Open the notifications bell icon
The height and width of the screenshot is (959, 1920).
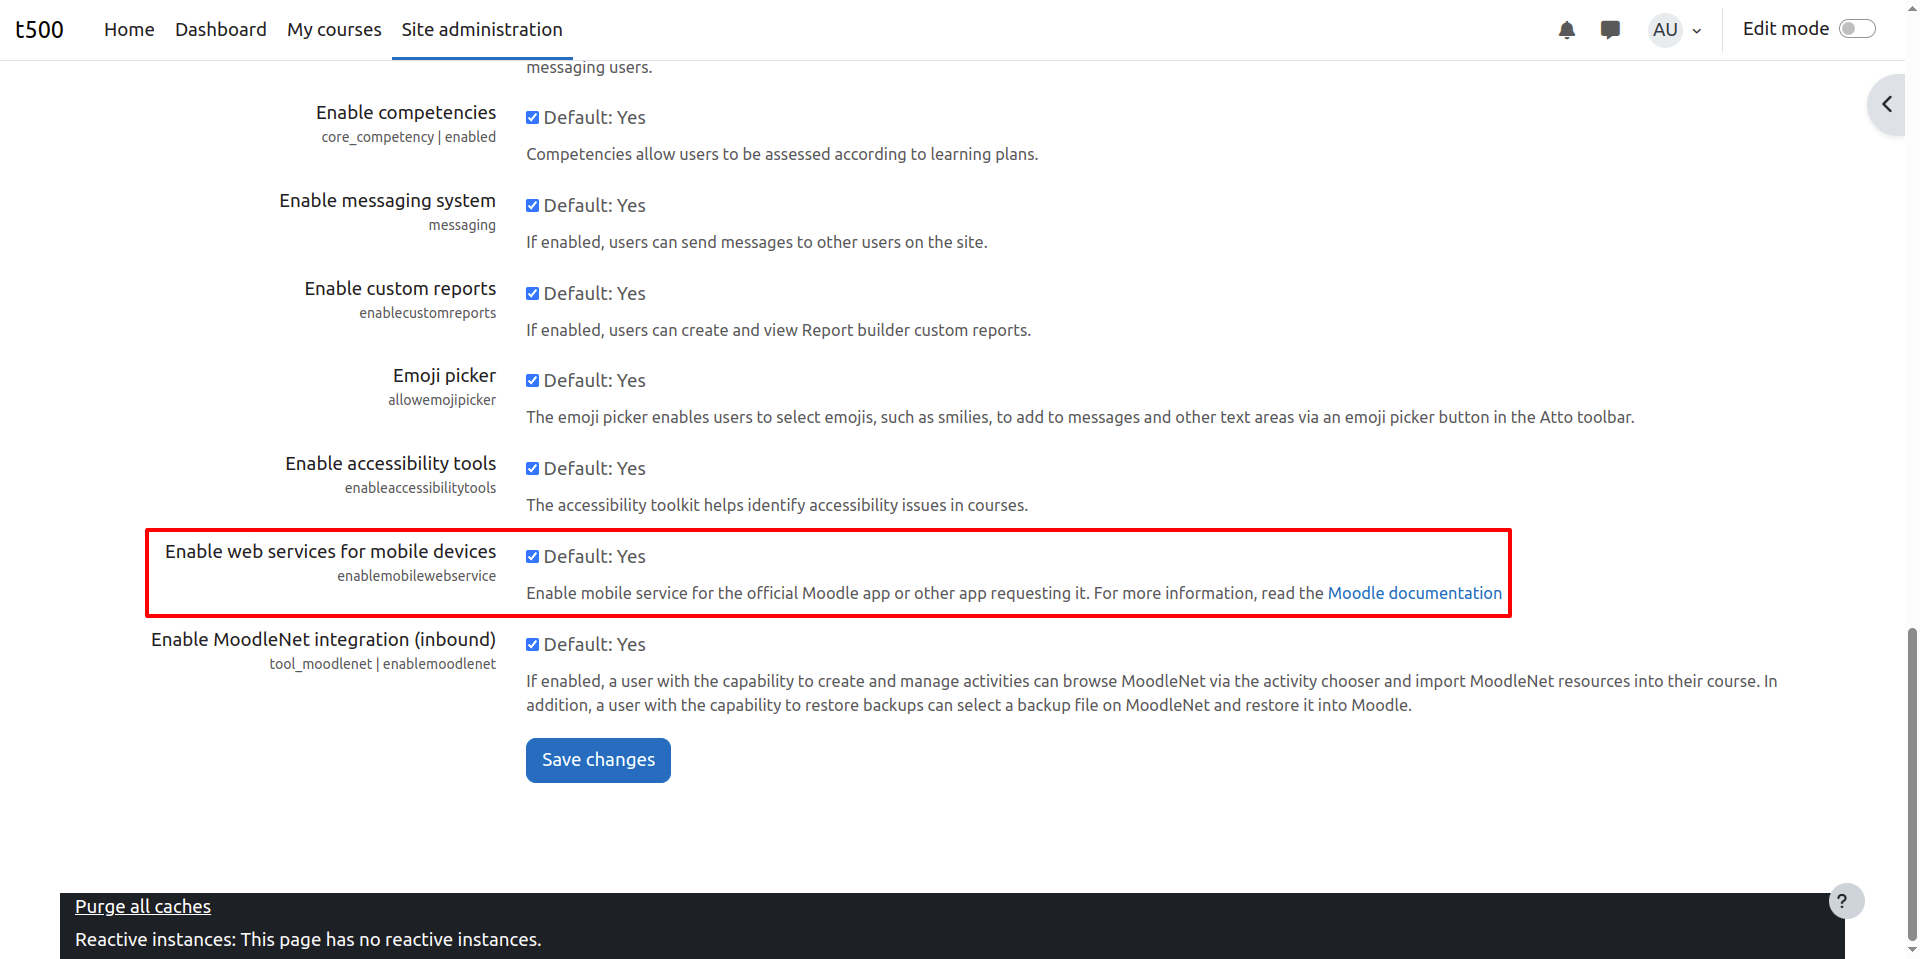1567,30
